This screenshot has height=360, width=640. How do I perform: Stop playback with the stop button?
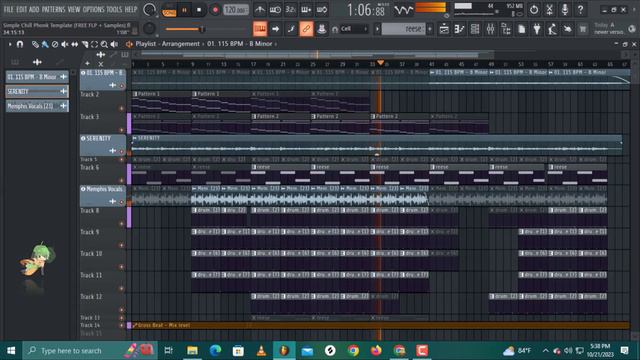(199, 10)
